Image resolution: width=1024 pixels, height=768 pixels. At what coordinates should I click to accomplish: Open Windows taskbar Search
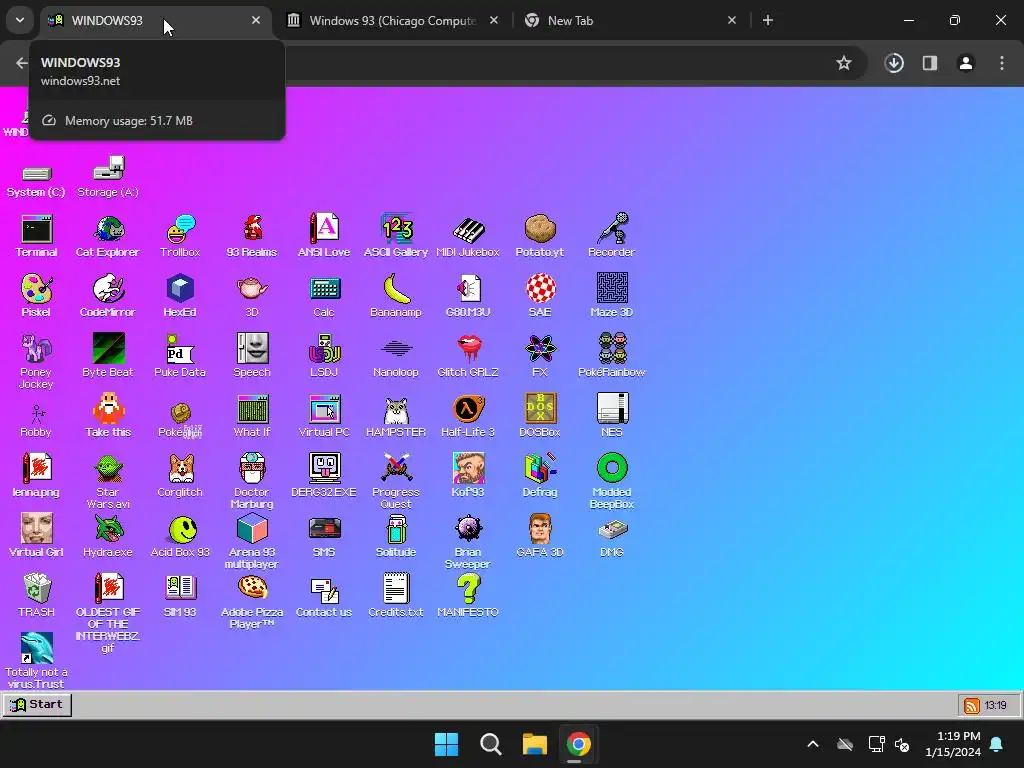(490, 744)
